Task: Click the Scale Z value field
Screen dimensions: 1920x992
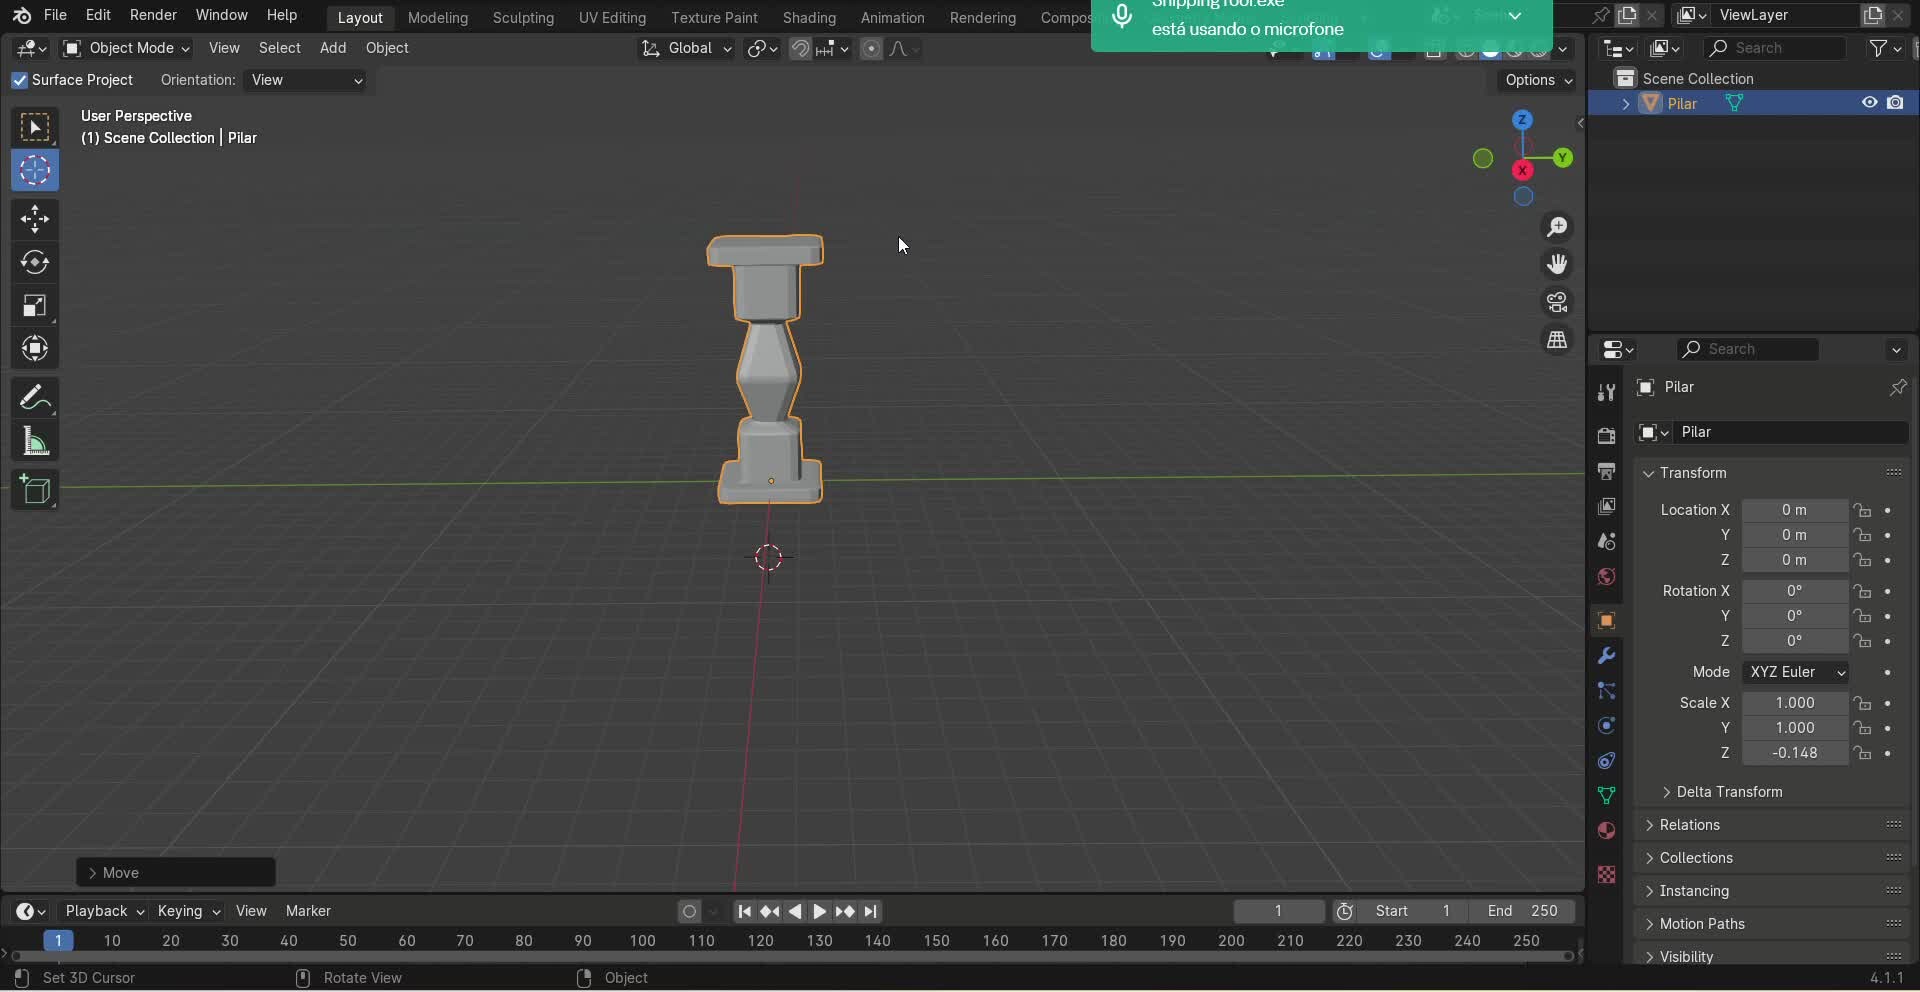Action: 1794,753
